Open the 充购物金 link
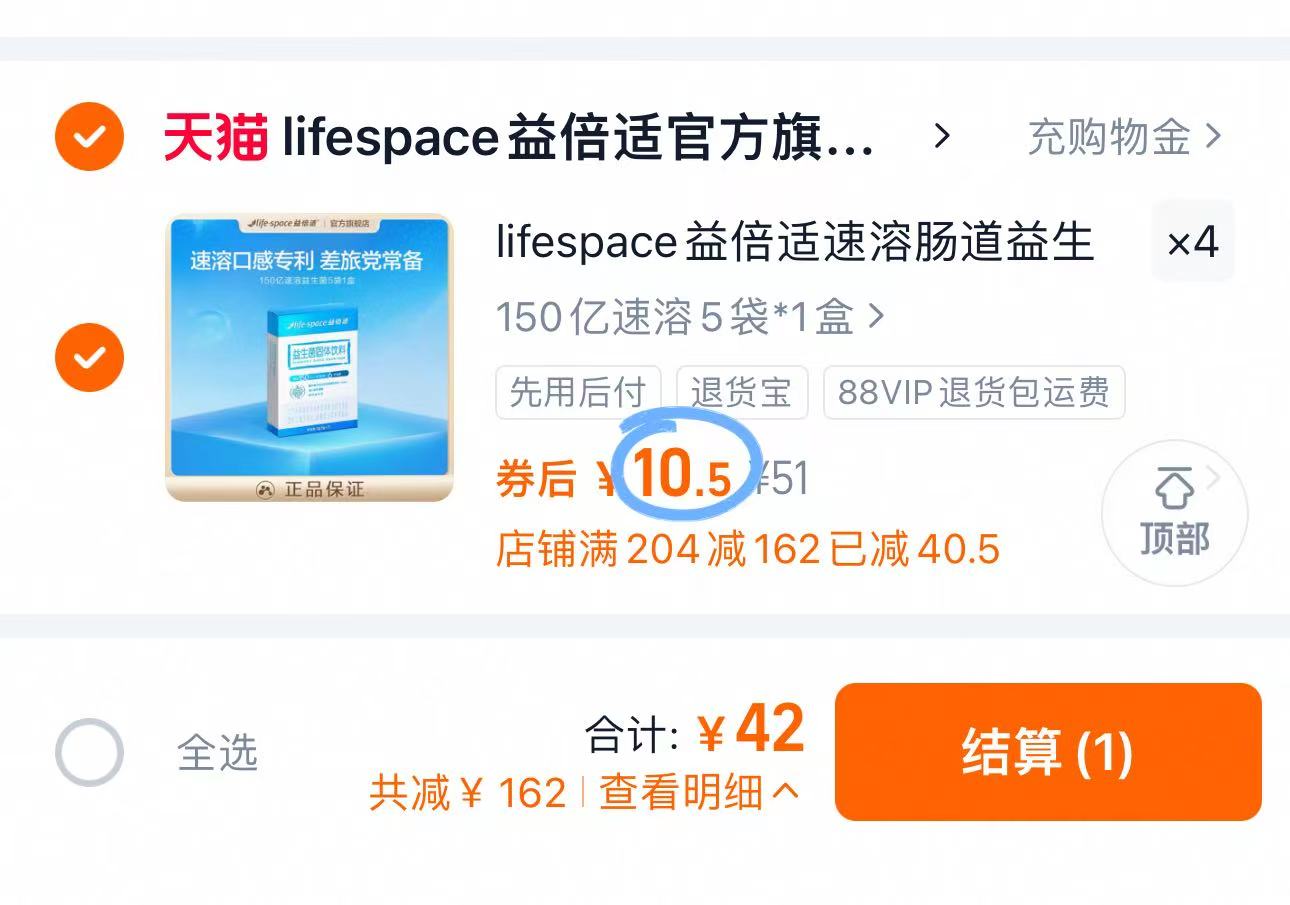 1124,137
